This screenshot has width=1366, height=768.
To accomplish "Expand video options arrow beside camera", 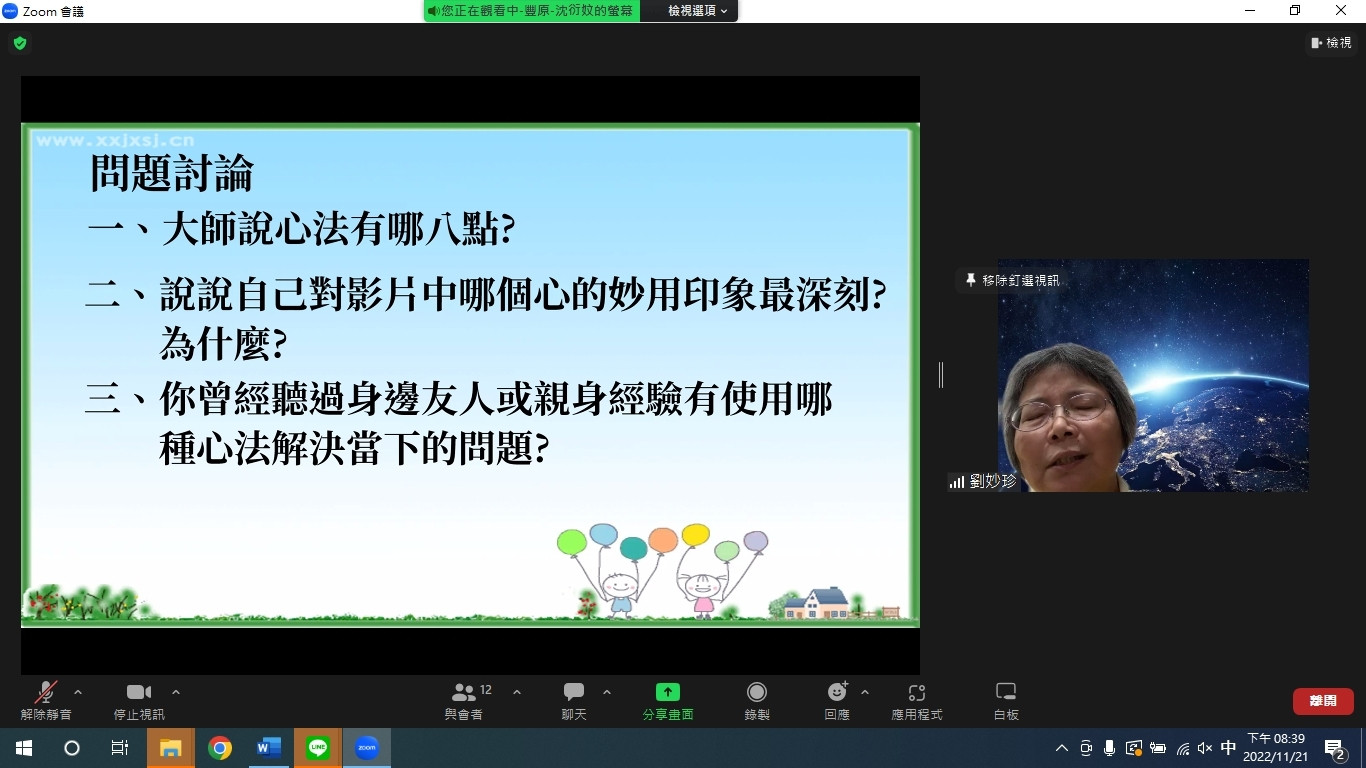I will point(176,692).
